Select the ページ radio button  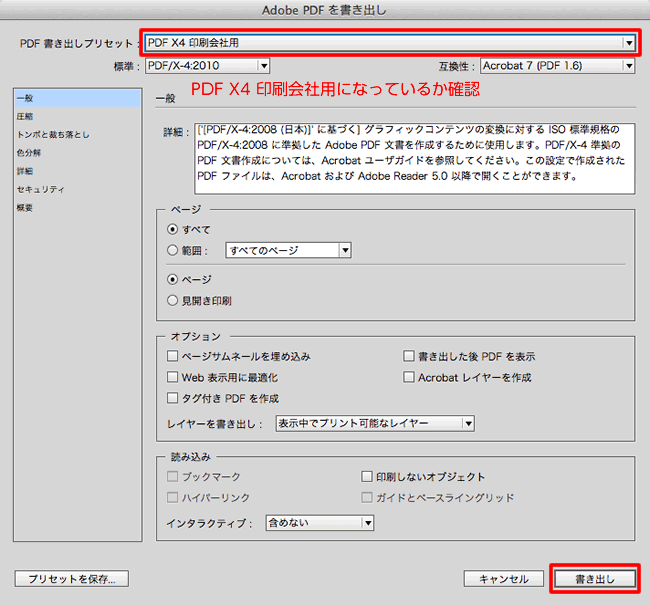point(172,279)
